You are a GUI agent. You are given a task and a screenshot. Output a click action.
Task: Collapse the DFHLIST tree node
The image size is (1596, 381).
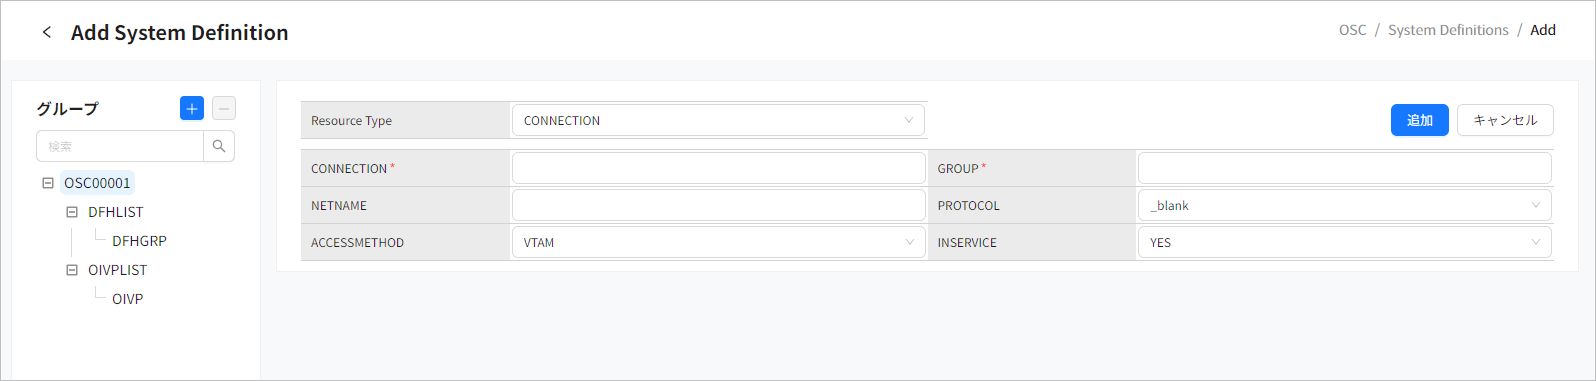pyautogui.click(x=71, y=212)
